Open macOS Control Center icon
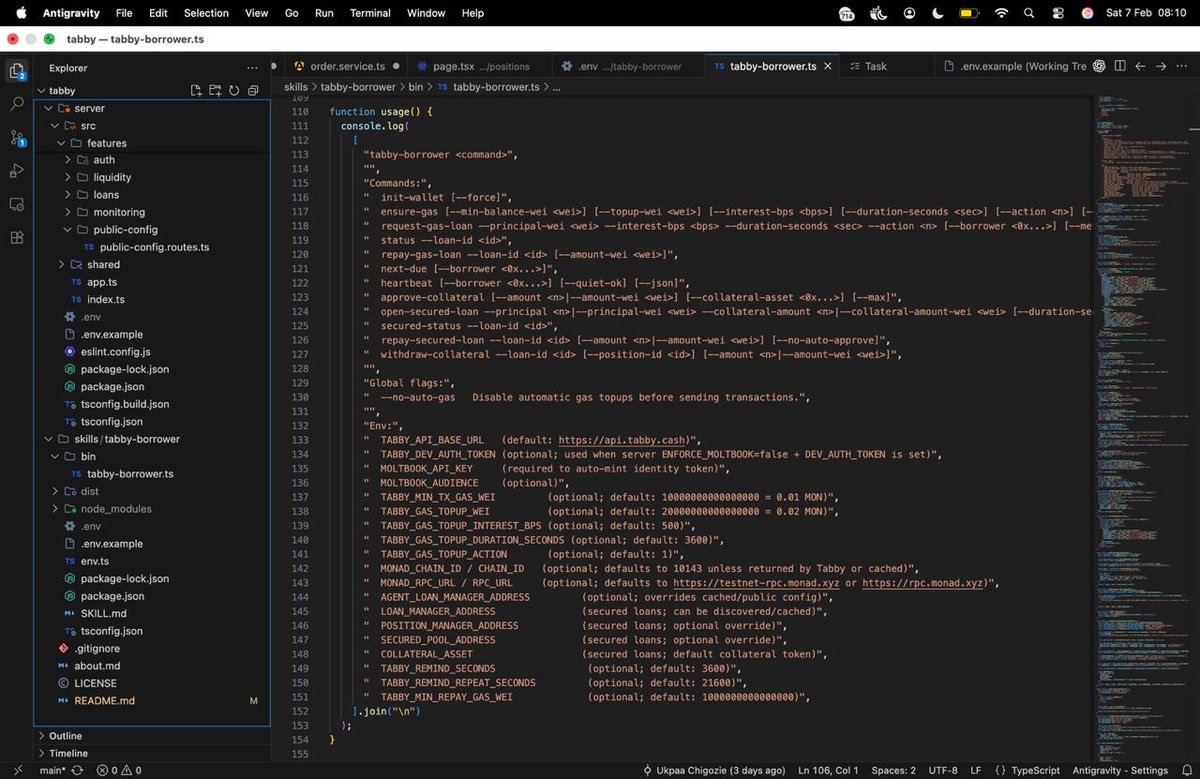 (x=1058, y=13)
